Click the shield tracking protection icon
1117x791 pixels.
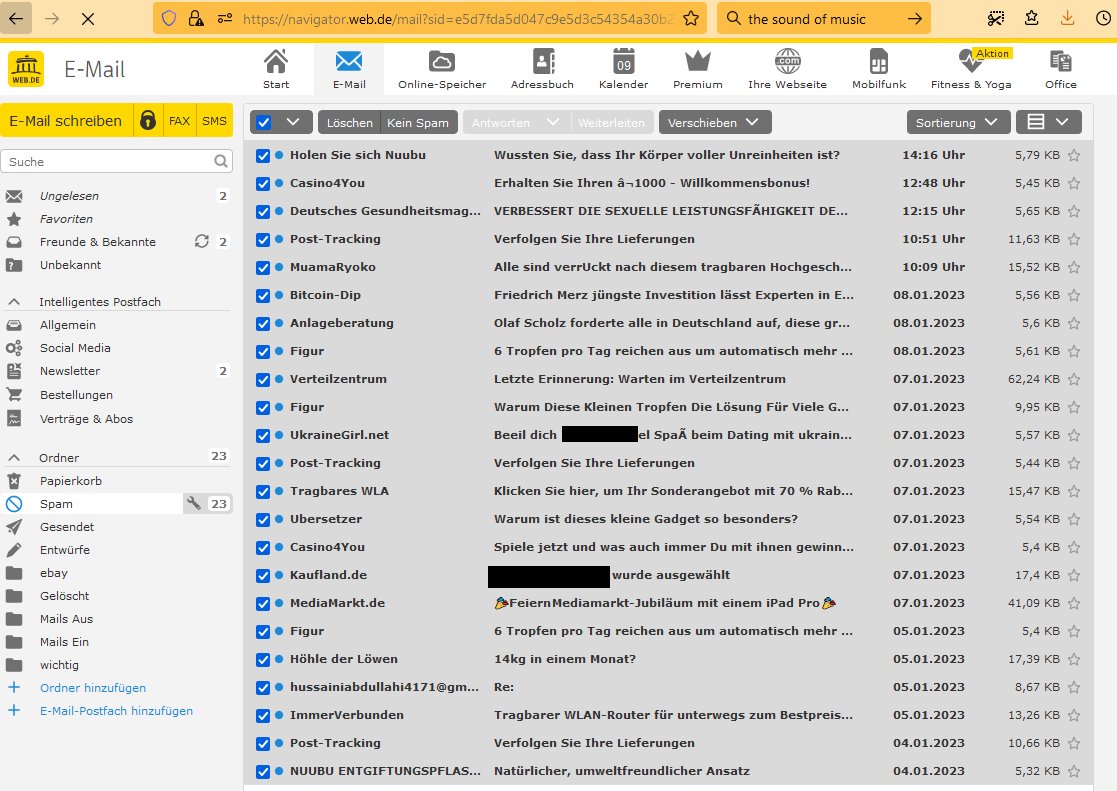[x=169, y=19]
